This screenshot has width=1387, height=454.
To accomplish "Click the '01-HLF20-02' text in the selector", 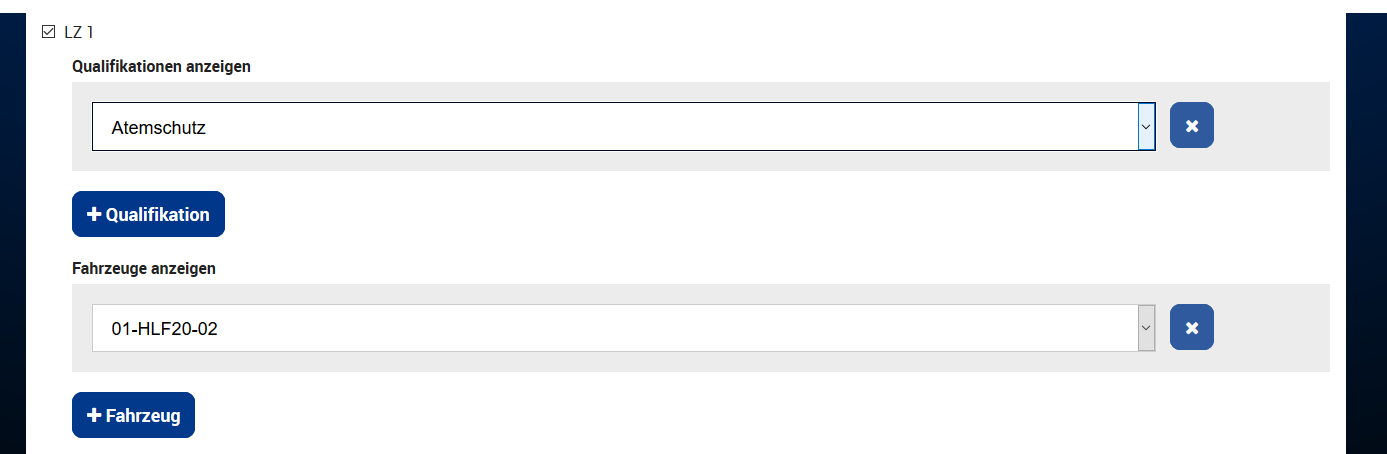I will 165,328.
